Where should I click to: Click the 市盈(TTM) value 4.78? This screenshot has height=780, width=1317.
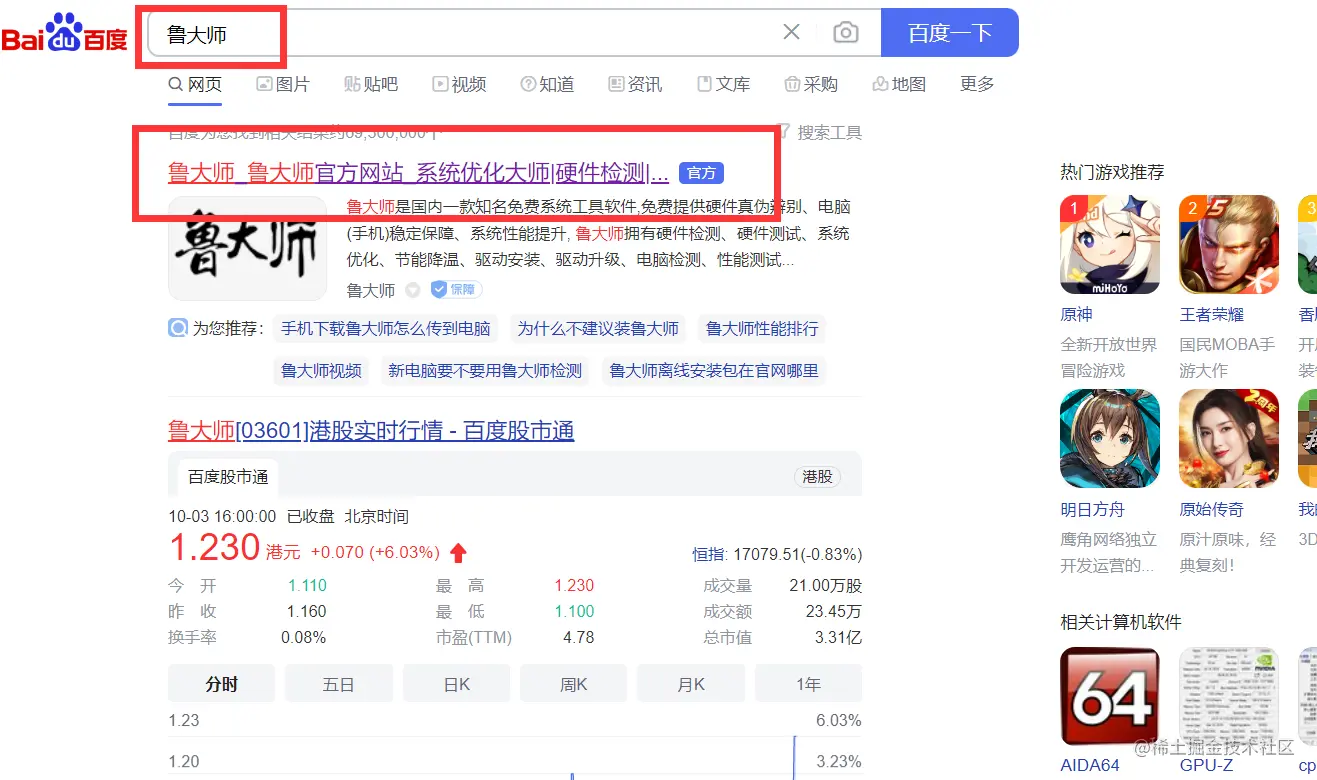click(579, 638)
